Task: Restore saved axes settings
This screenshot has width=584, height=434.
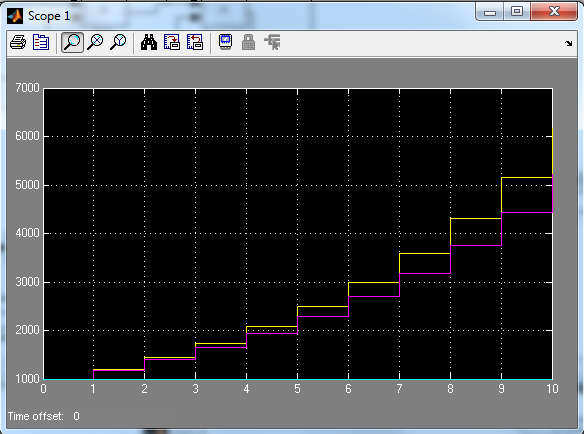Action: pos(195,42)
